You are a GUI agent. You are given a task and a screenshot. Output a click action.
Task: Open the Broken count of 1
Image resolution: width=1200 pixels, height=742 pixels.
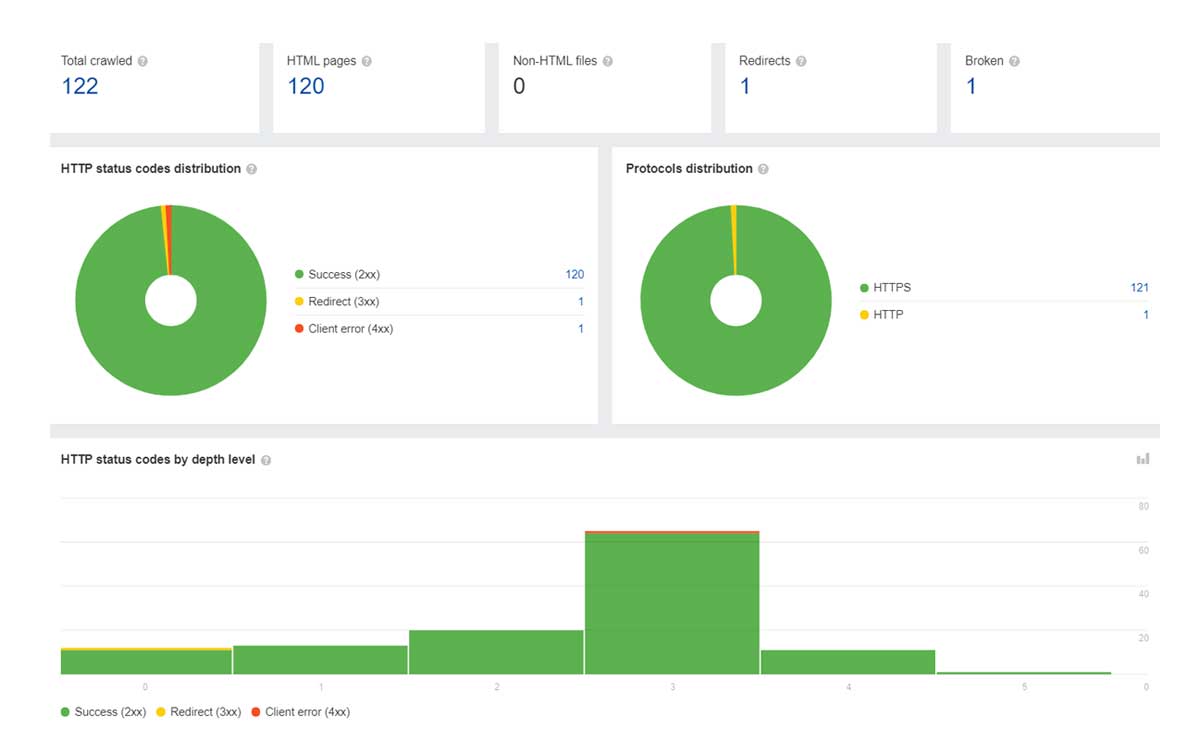point(971,86)
